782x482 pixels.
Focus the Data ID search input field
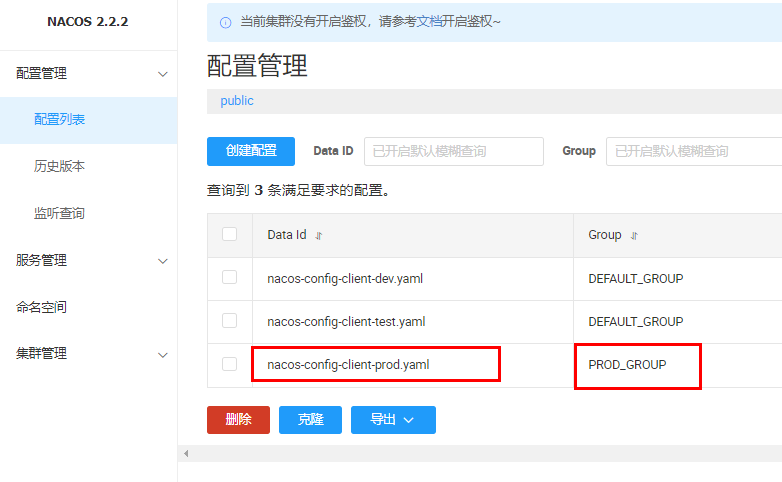[x=454, y=151]
